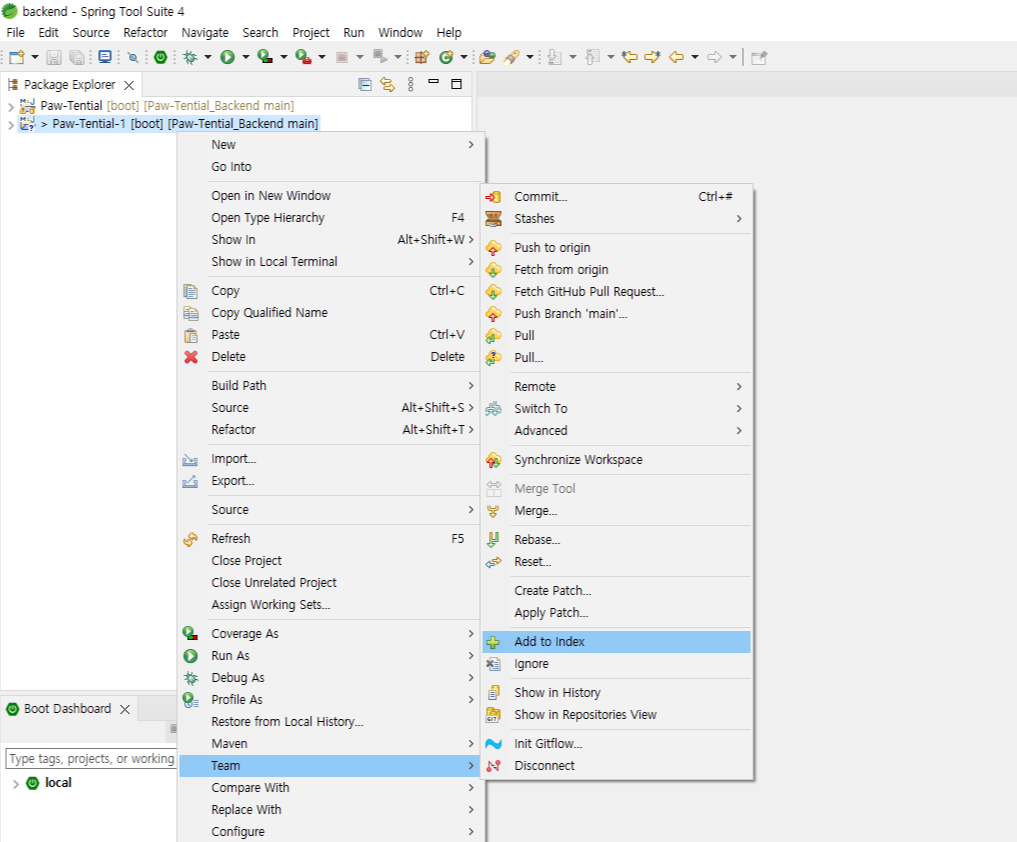Expand the Paw-Tential project tree node
Screen dimensions: 1017x842
coord(10,106)
